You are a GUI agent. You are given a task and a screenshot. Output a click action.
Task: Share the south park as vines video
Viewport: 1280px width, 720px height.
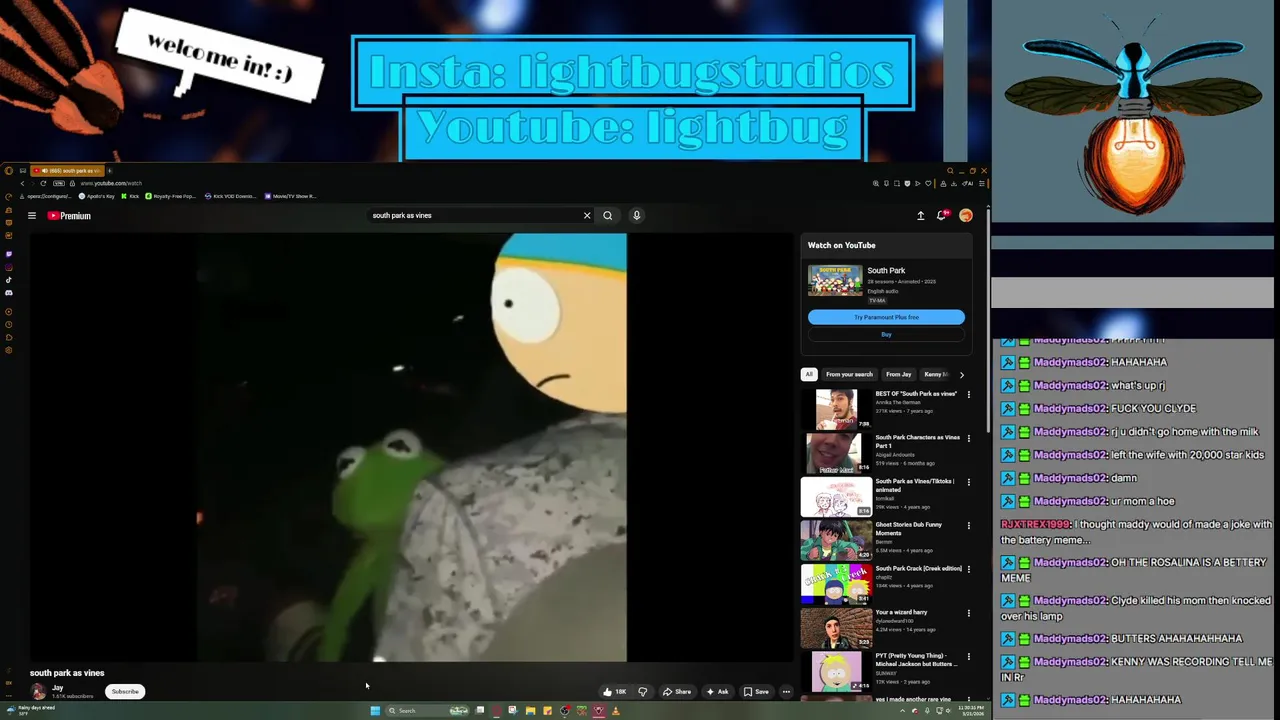click(x=677, y=692)
